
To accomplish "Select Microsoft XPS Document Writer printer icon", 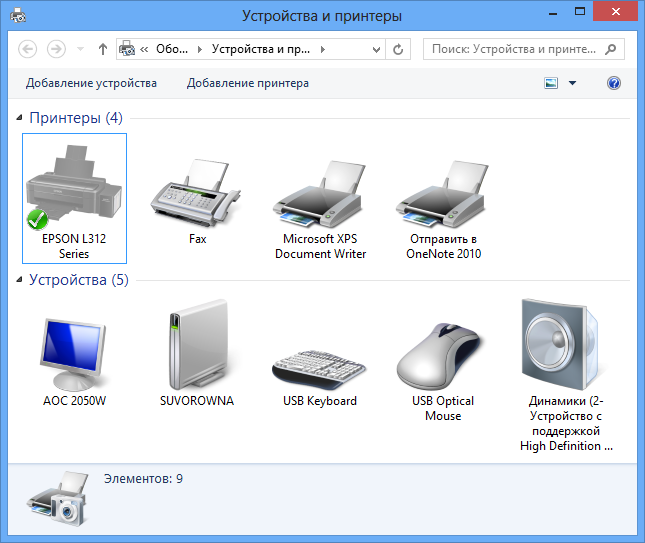I will [x=319, y=194].
